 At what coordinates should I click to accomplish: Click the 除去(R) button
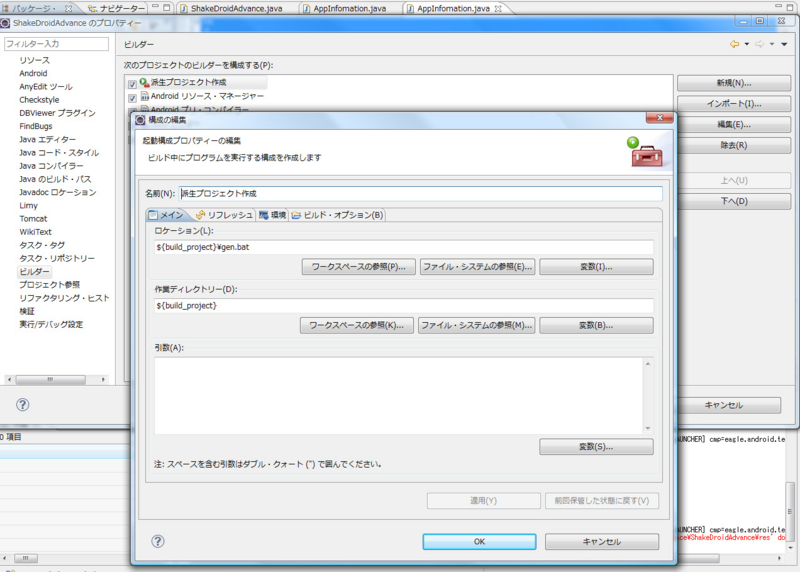point(734,145)
